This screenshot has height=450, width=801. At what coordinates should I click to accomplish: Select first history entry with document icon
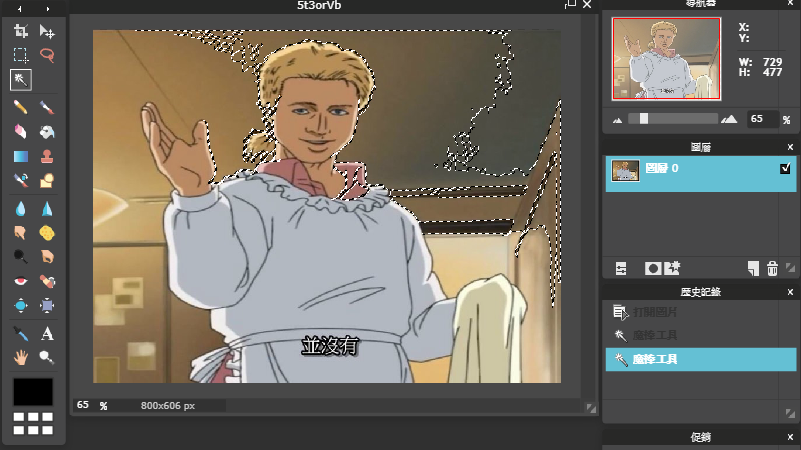pos(701,312)
